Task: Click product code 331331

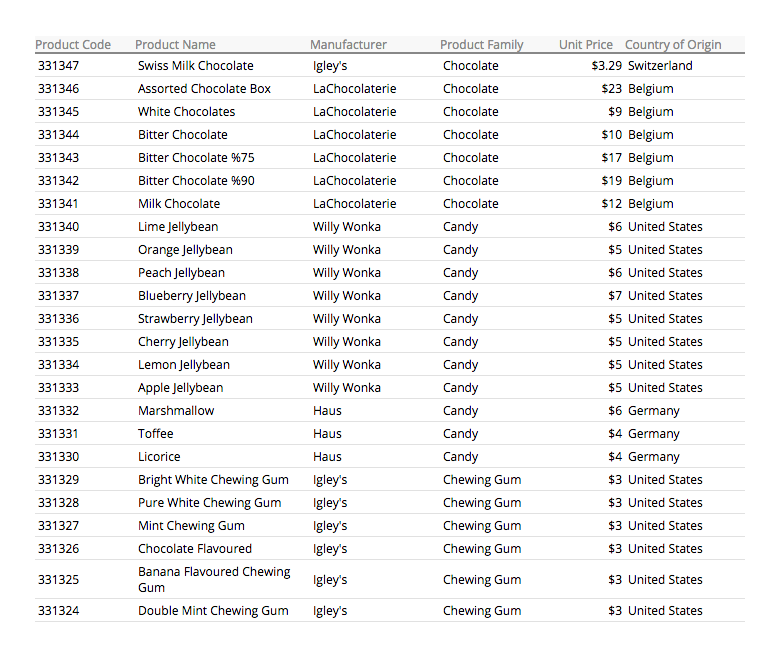Action: coord(58,434)
